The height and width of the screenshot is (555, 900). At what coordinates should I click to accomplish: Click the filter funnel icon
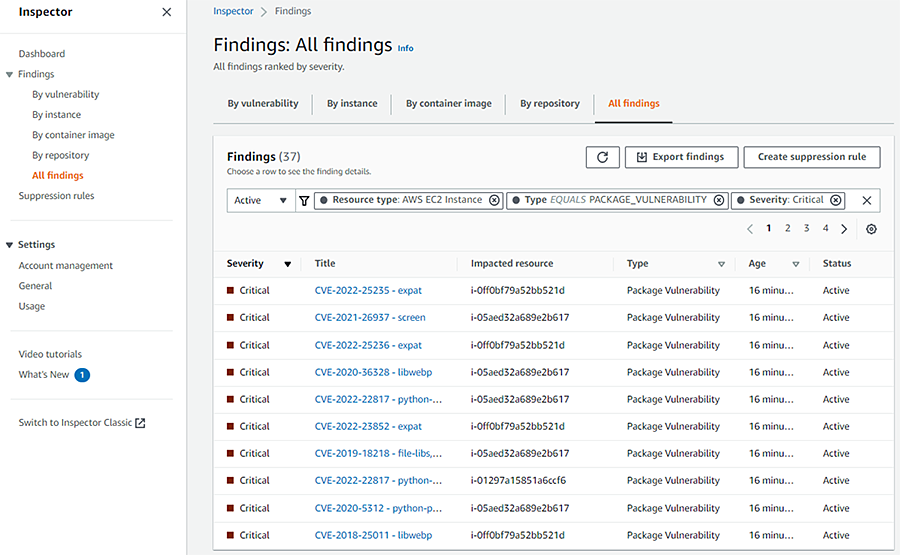point(304,200)
